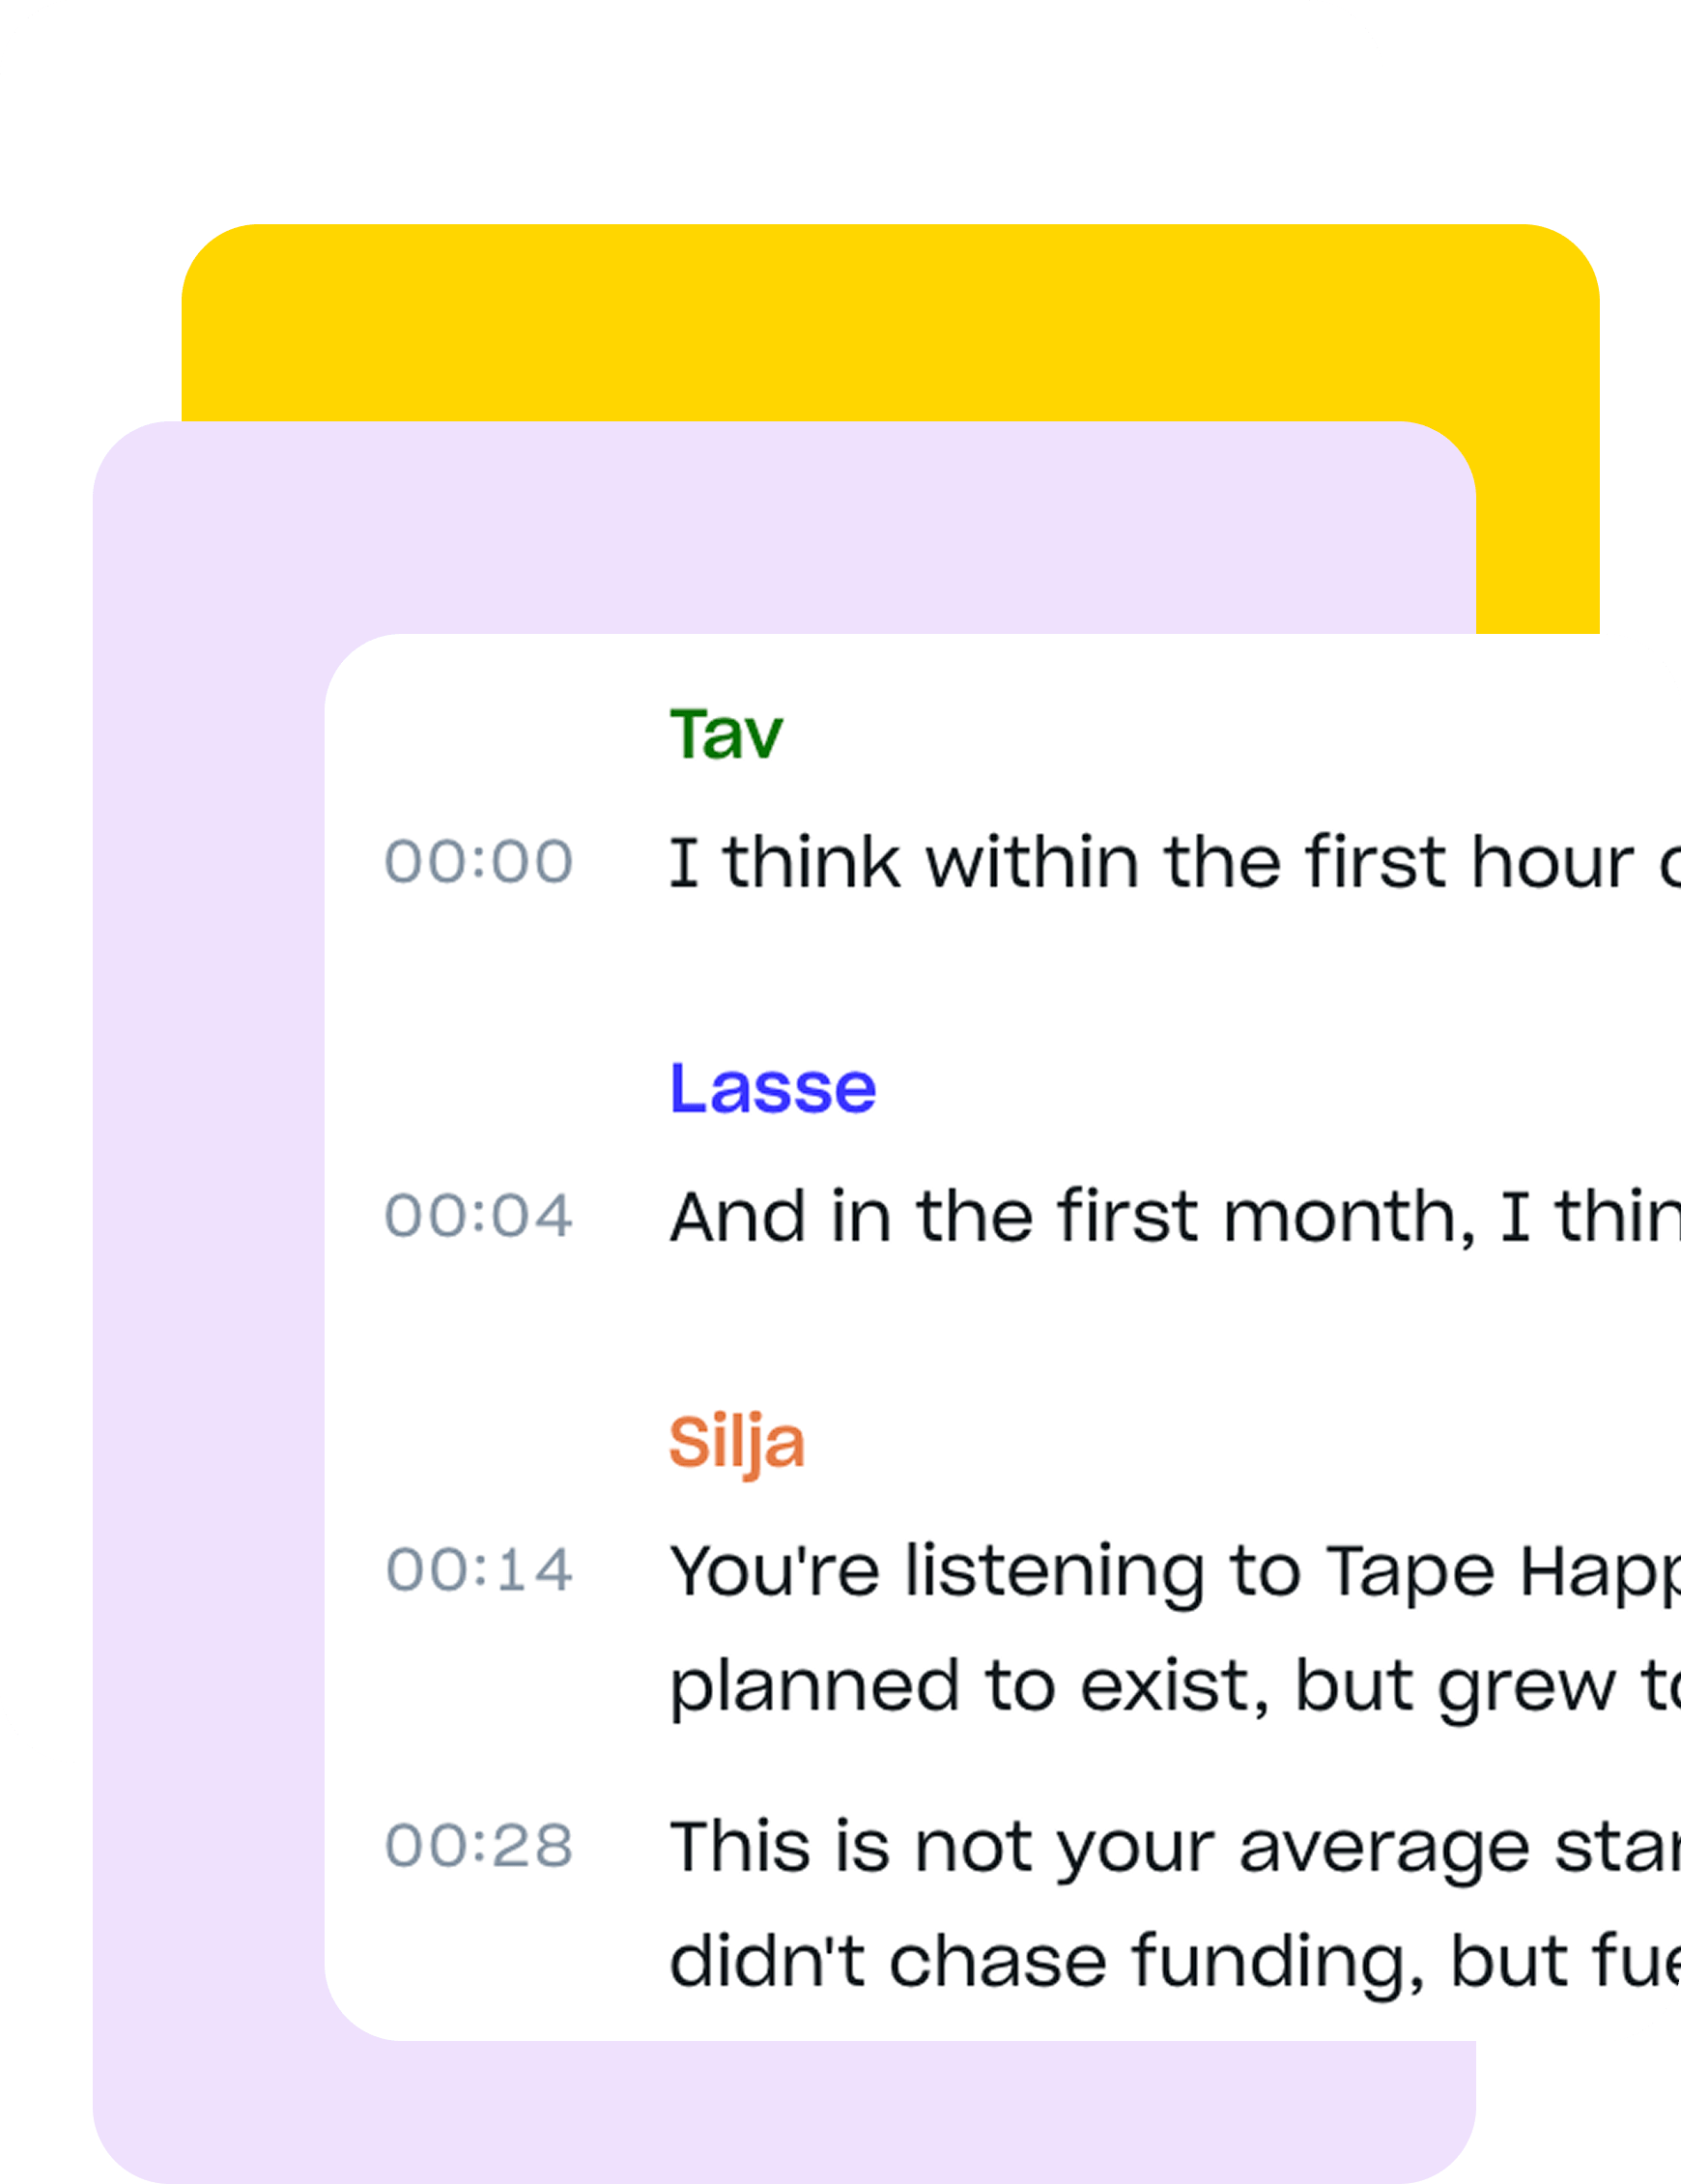This screenshot has height=2184, width=1681.
Task: Open the Silja speaker name
Action: click(x=737, y=1443)
